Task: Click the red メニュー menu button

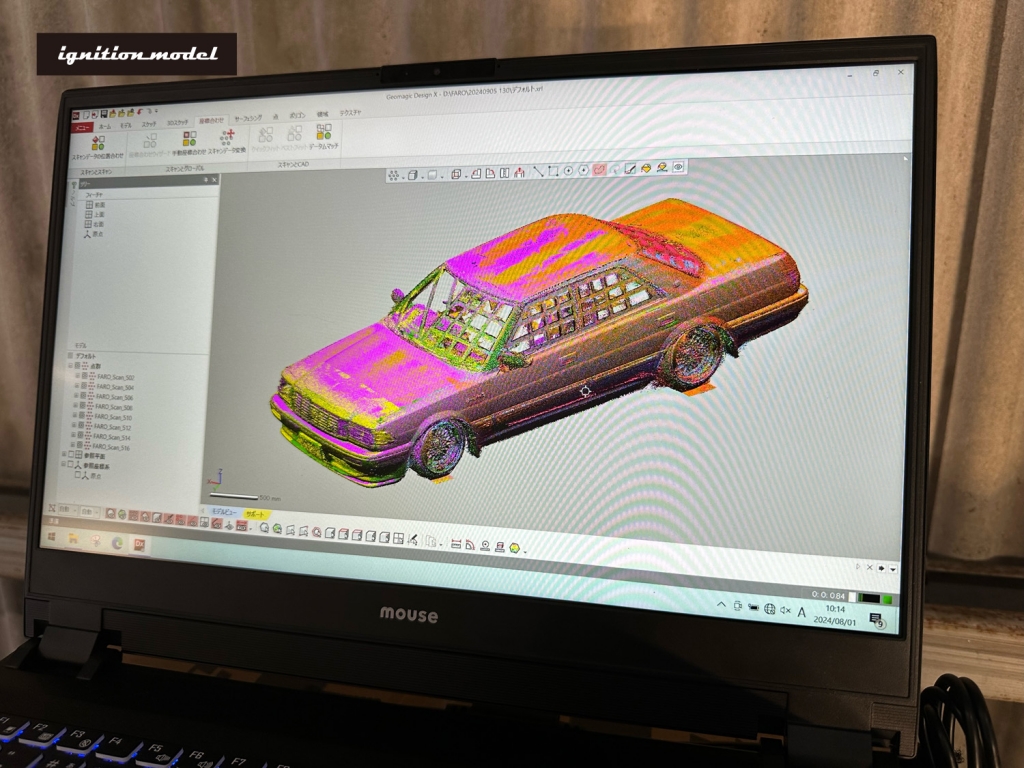Action: tap(82, 127)
